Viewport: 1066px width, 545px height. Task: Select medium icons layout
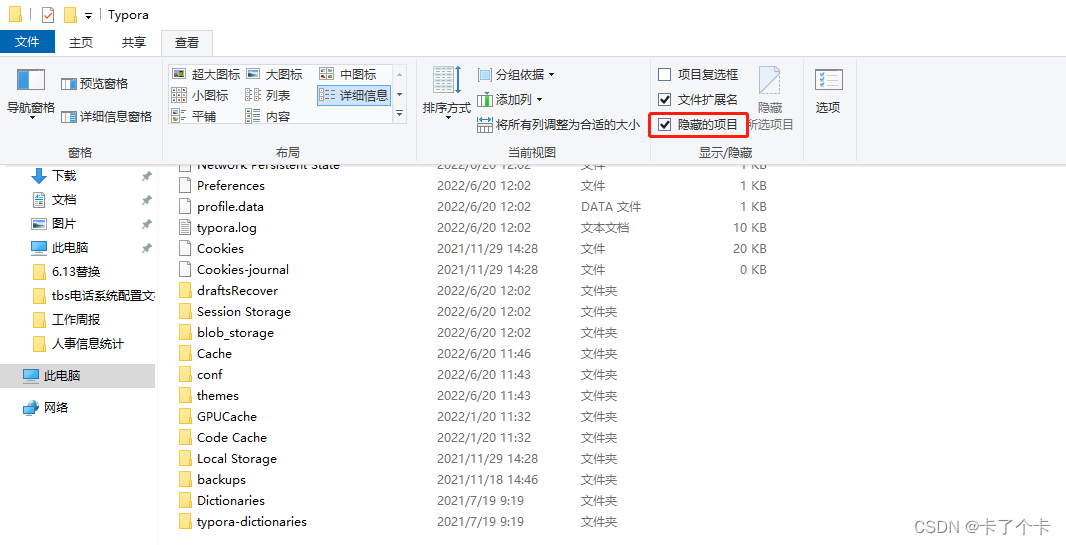coord(347,74)
